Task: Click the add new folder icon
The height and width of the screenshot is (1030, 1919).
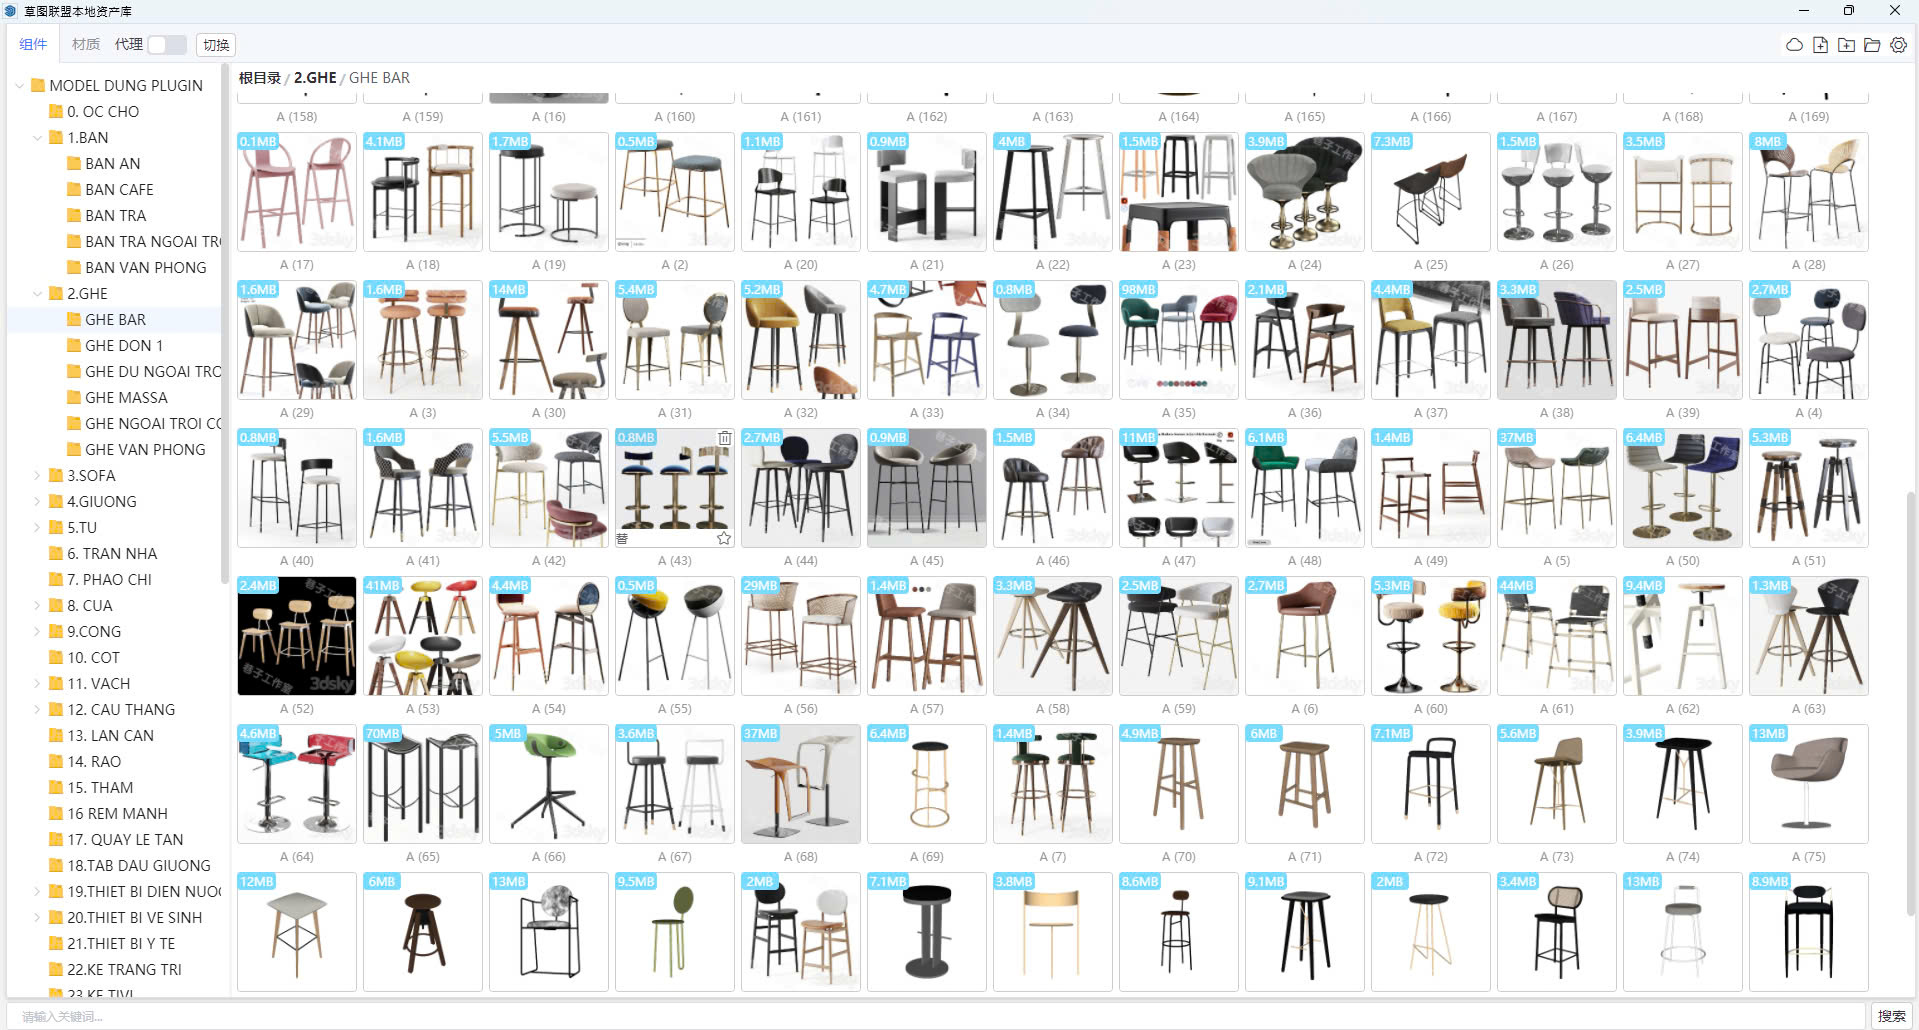Action: pos(1846,45)
